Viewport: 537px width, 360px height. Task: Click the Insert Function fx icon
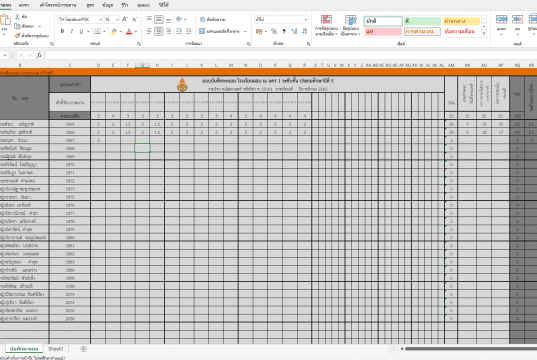point(39,55)
